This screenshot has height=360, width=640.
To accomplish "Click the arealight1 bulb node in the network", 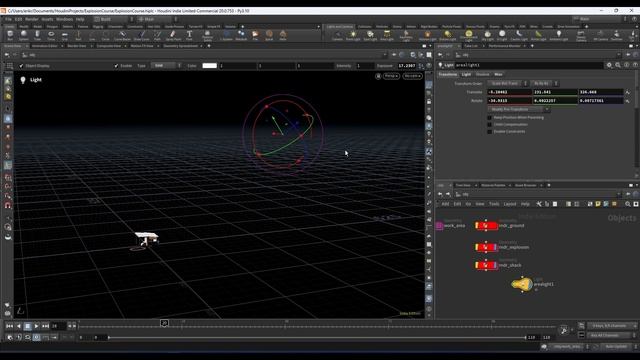I will [x=522, y=284].
